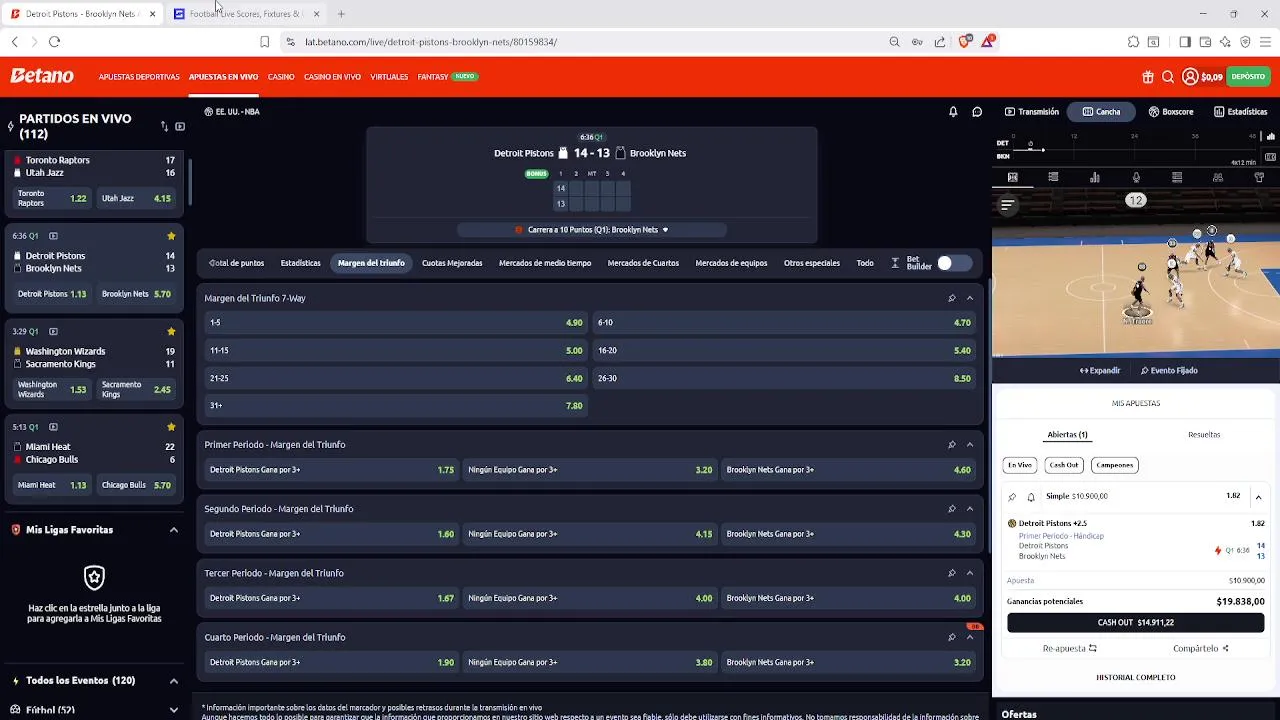Screen dimensions: 1280x720
Task: Collapse Cuarto Periodo - Margen del Triunfo
Action: [x=970, y=637]
